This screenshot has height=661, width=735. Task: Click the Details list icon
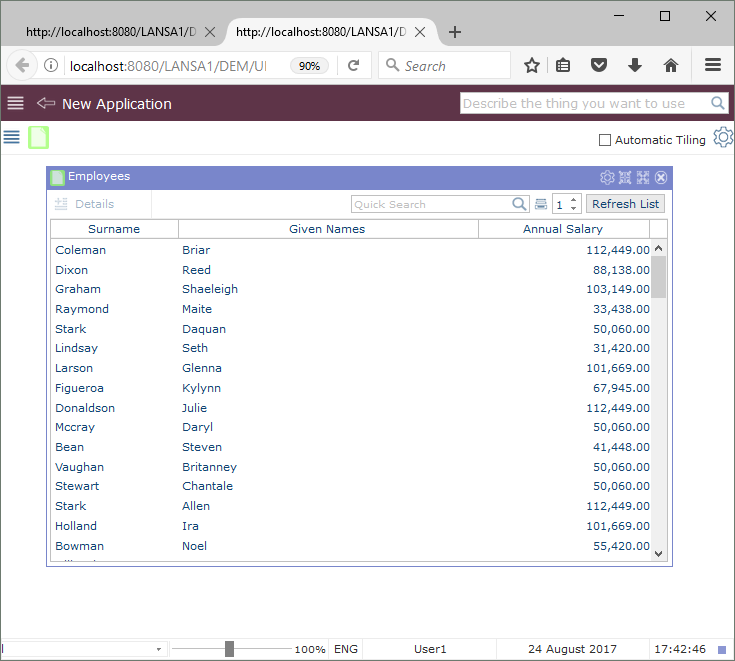(x=61, y=204)
